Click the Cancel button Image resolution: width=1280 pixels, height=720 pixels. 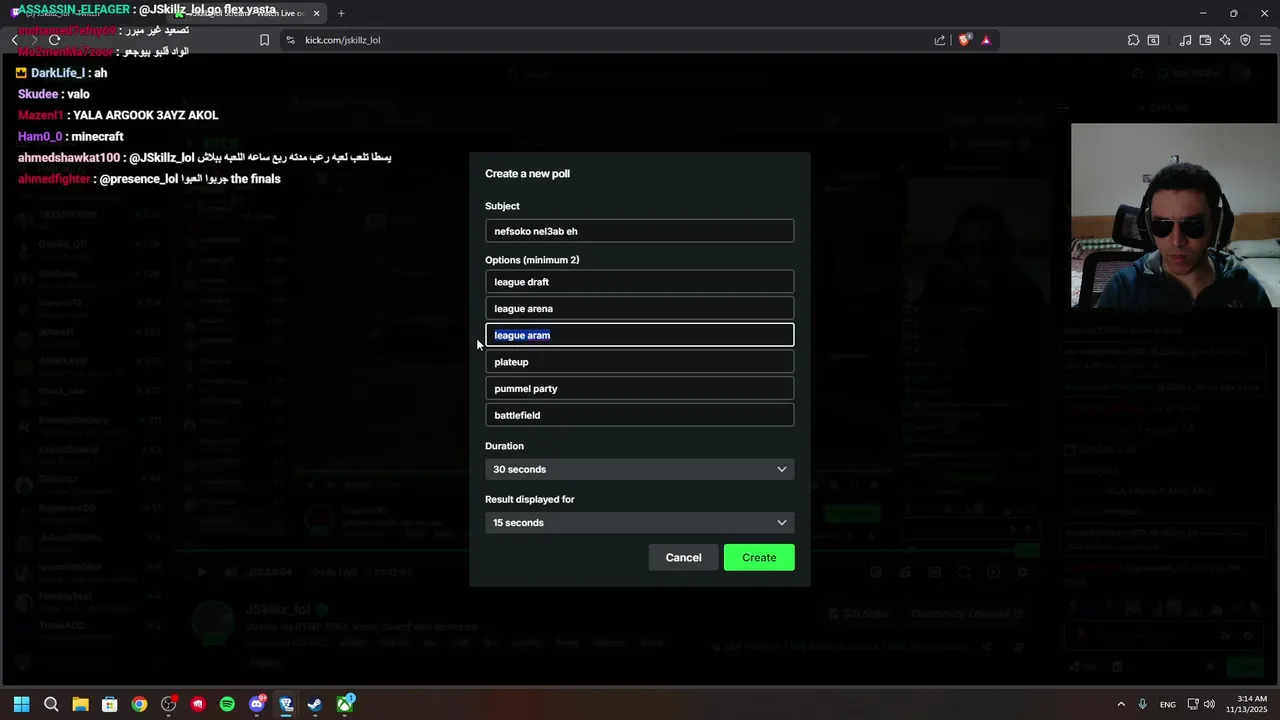(684, 557)
